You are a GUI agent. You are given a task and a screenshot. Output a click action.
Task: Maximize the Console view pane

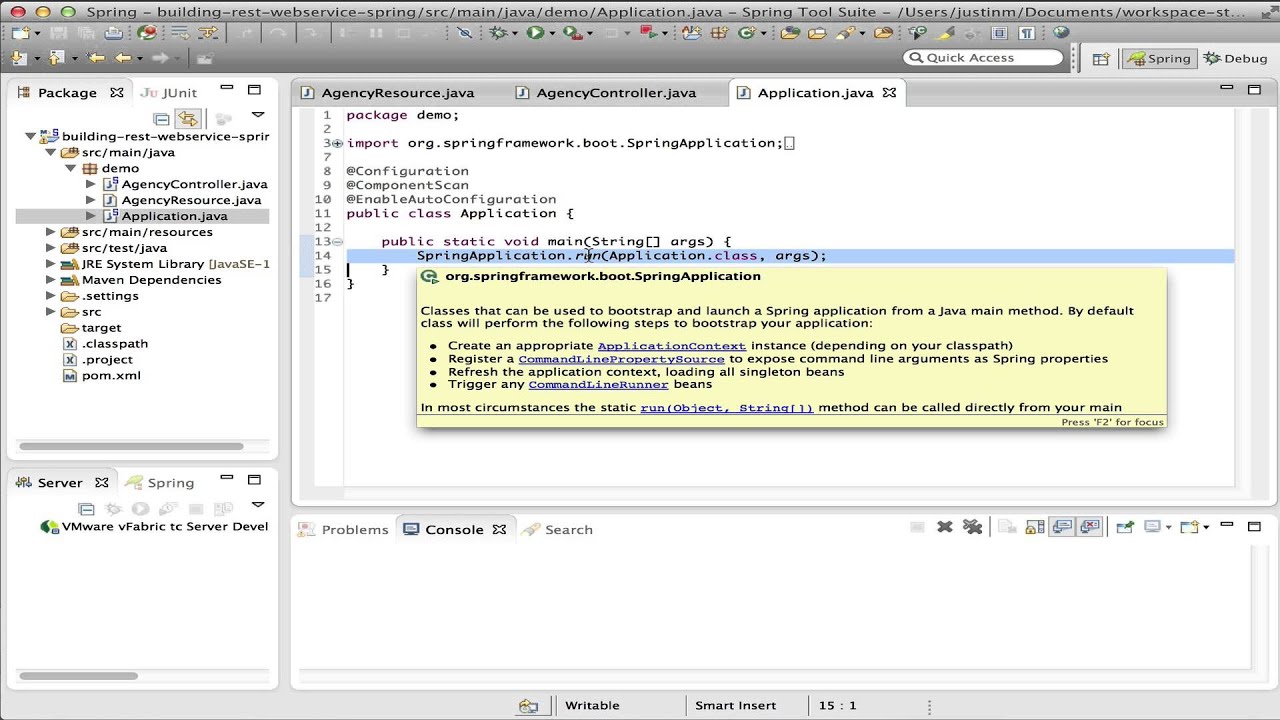pyautogui.click(x=1255, y=527)
